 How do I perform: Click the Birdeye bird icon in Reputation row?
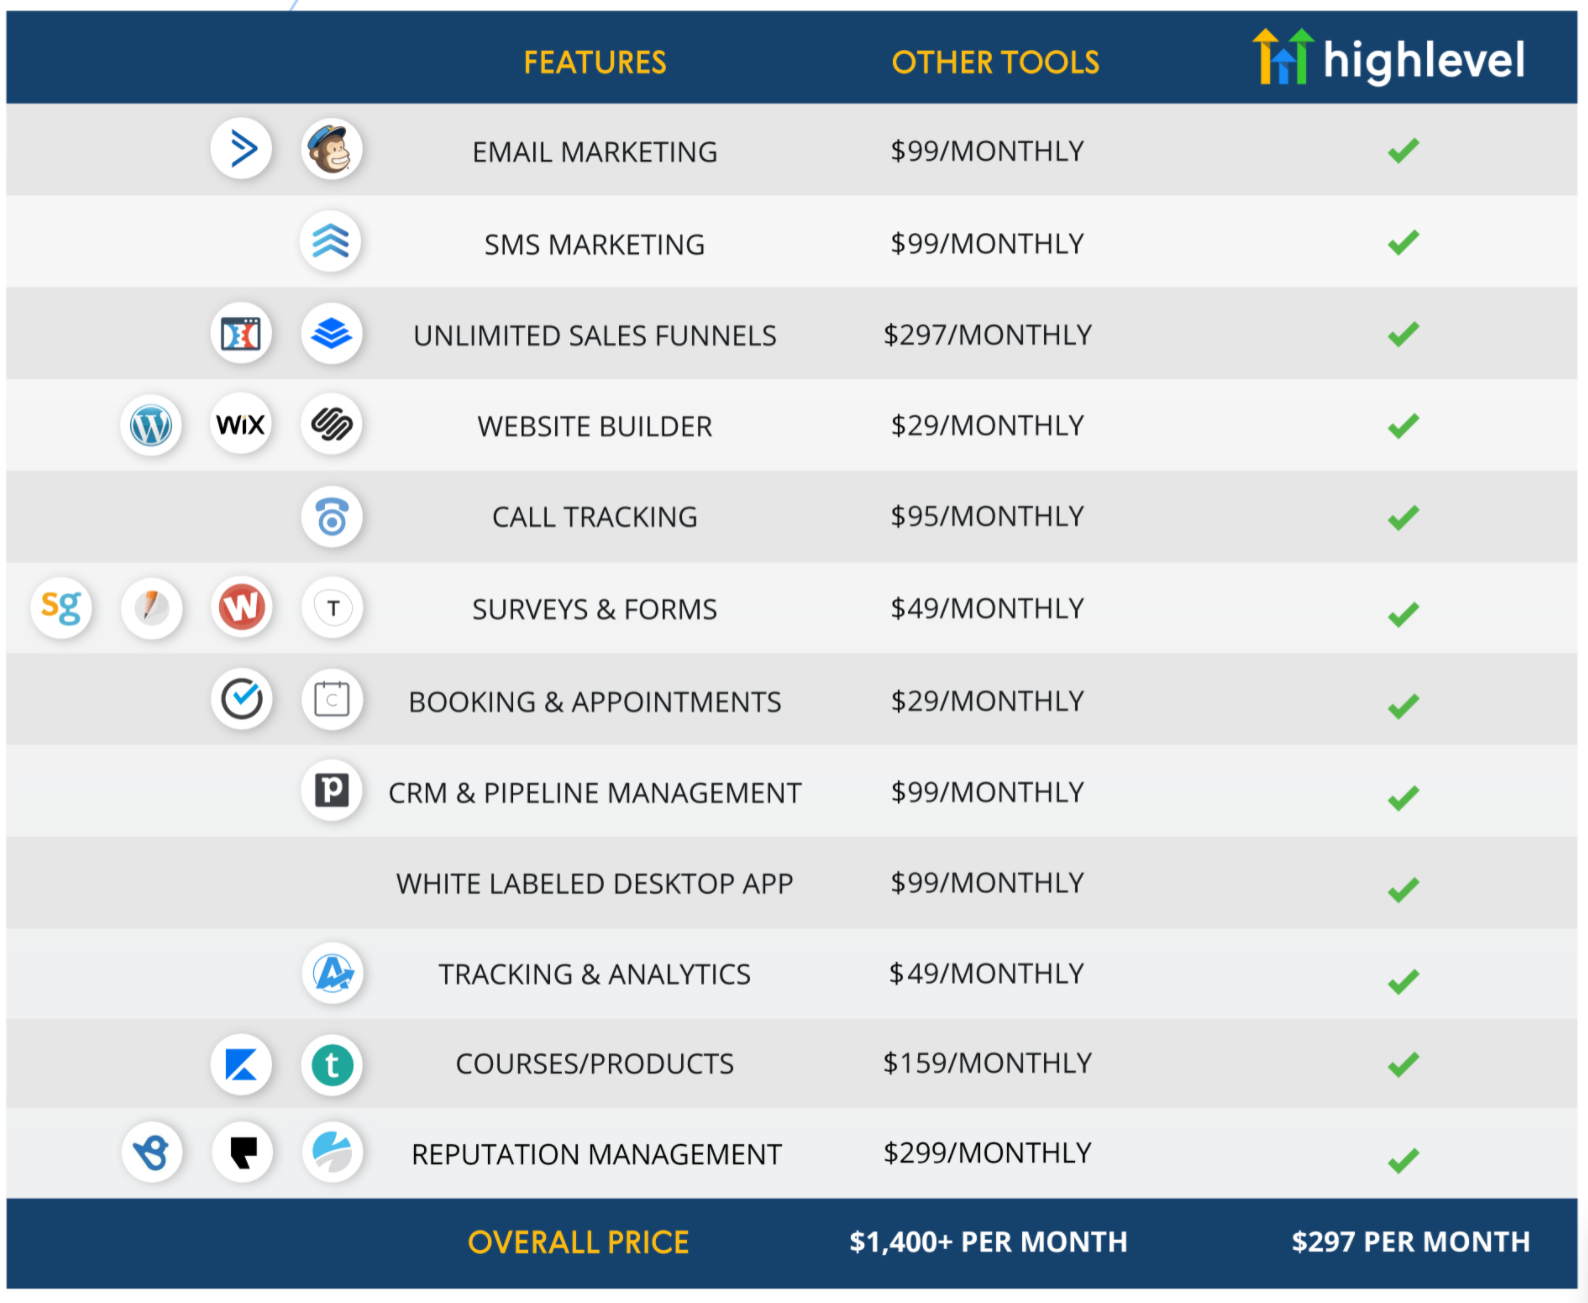tap(151, 1152)
